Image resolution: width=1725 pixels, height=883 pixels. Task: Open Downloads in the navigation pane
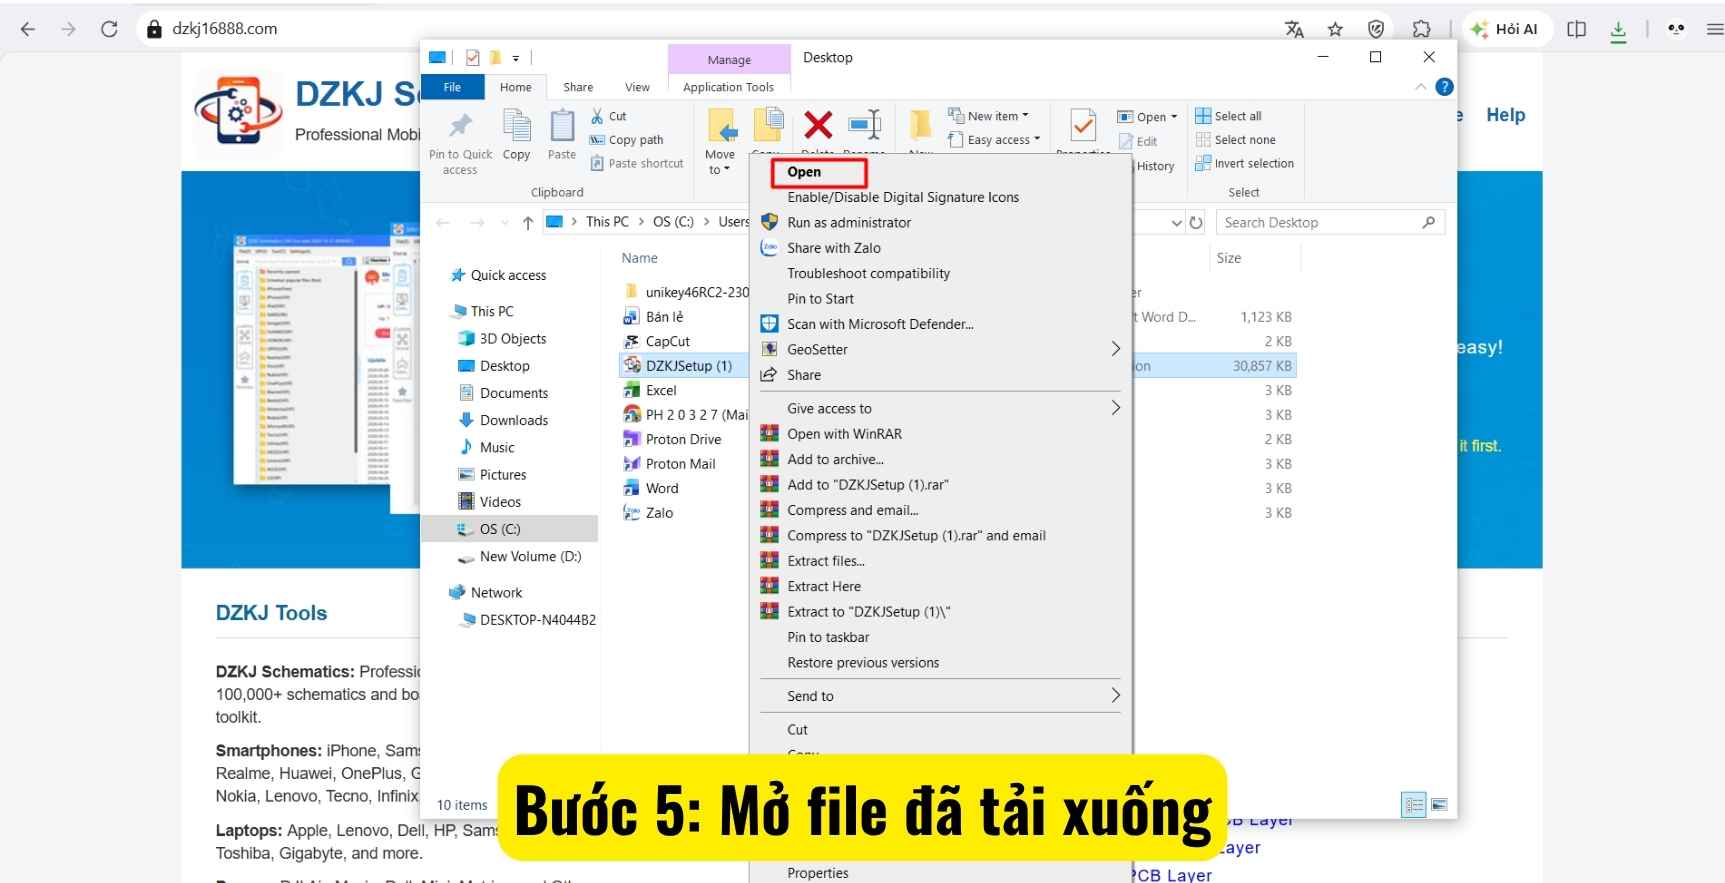coord(513,420)
